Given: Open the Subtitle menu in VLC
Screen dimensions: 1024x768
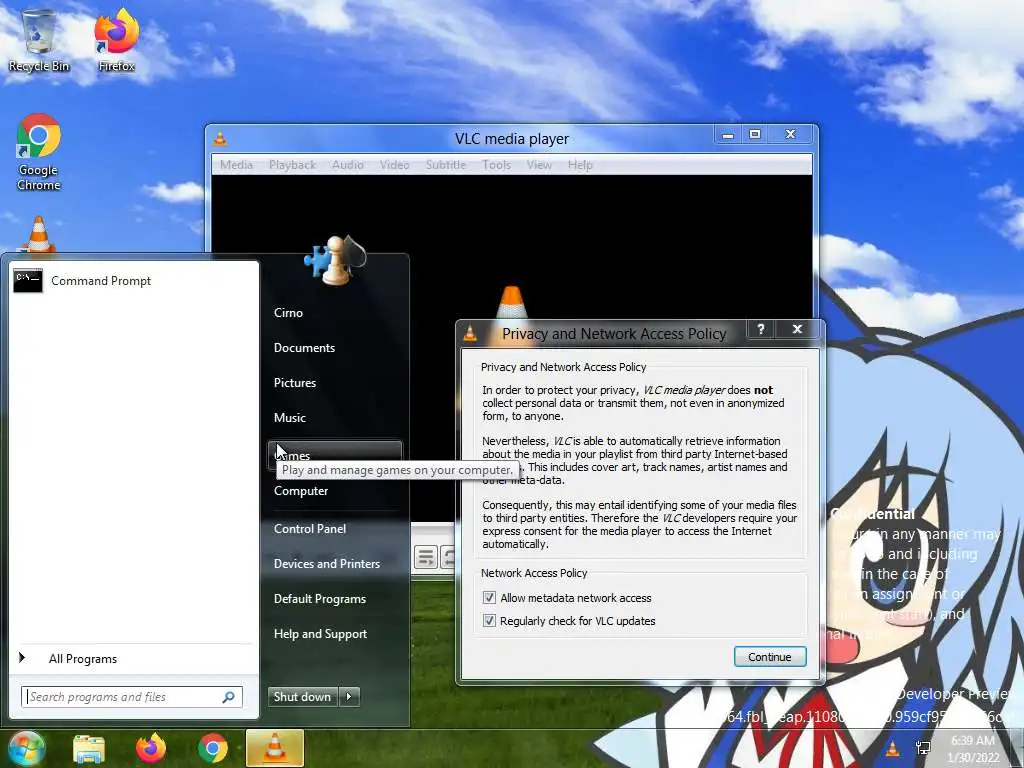Looking at the screenshot, I should coord(445,165).
